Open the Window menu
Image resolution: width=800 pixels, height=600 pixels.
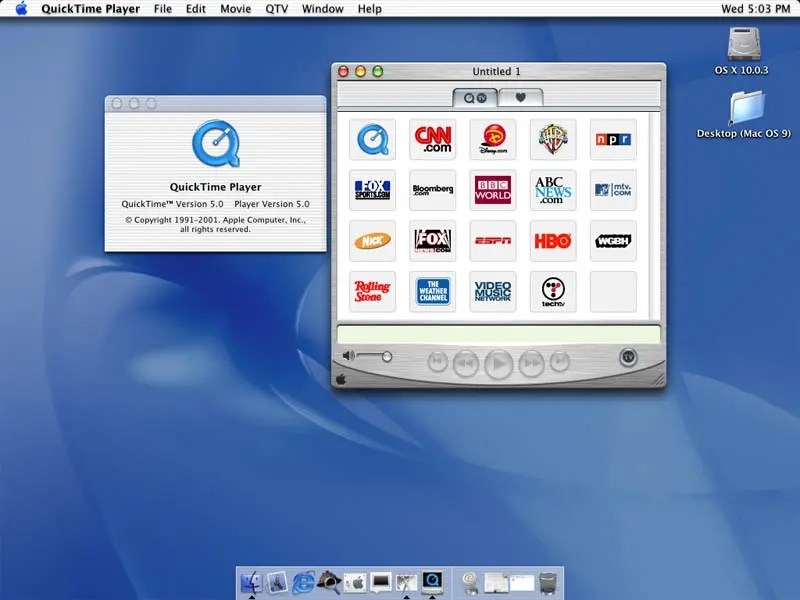click(322, 9)
